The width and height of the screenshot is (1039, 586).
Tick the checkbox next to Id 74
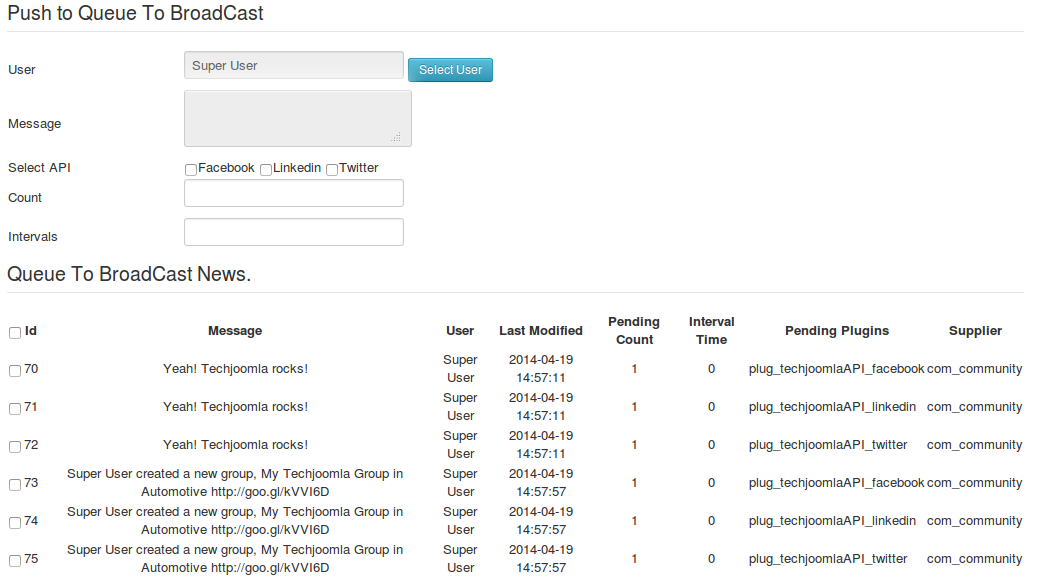click(15, 523)
